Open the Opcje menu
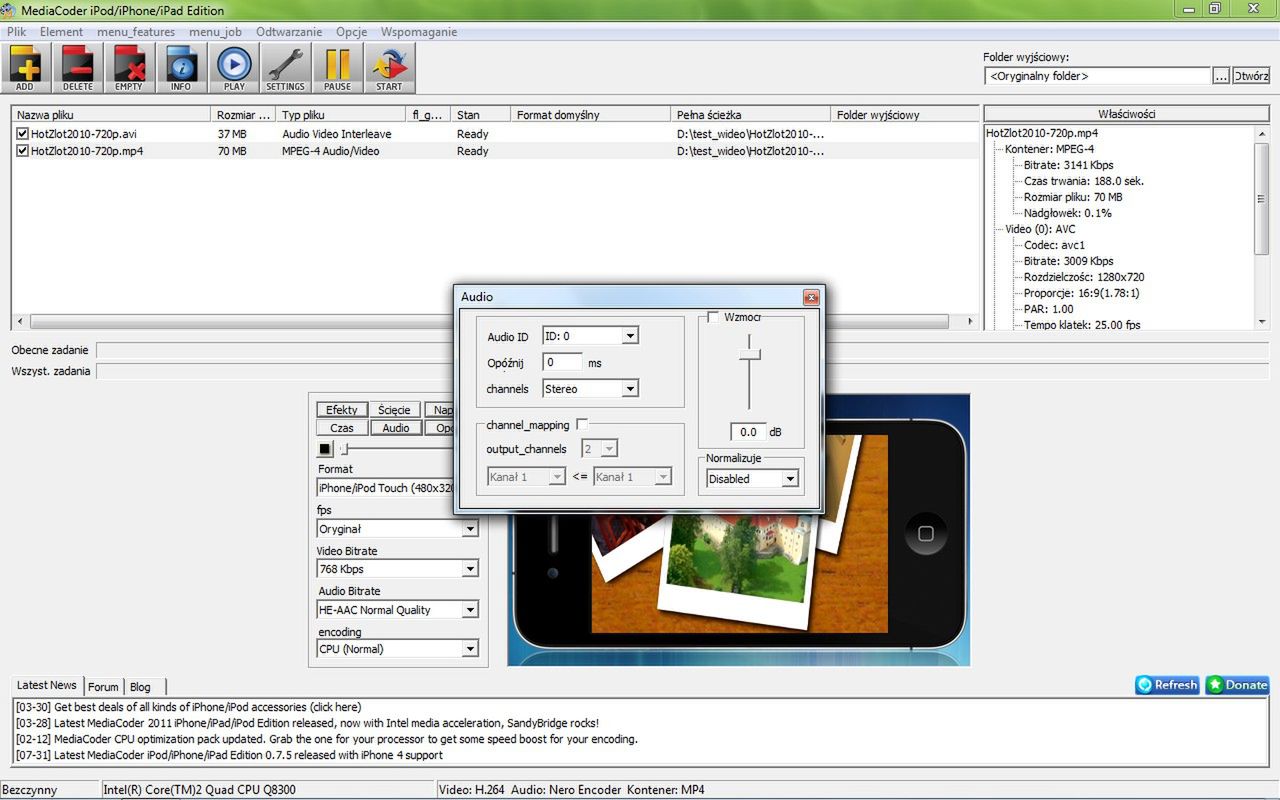 coord(352,32)
